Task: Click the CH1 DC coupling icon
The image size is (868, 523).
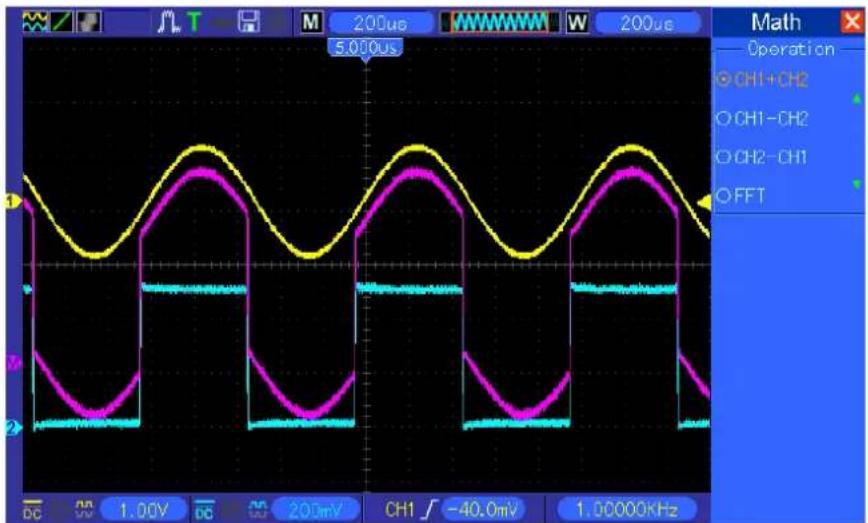Action: [x=32, y=510]
